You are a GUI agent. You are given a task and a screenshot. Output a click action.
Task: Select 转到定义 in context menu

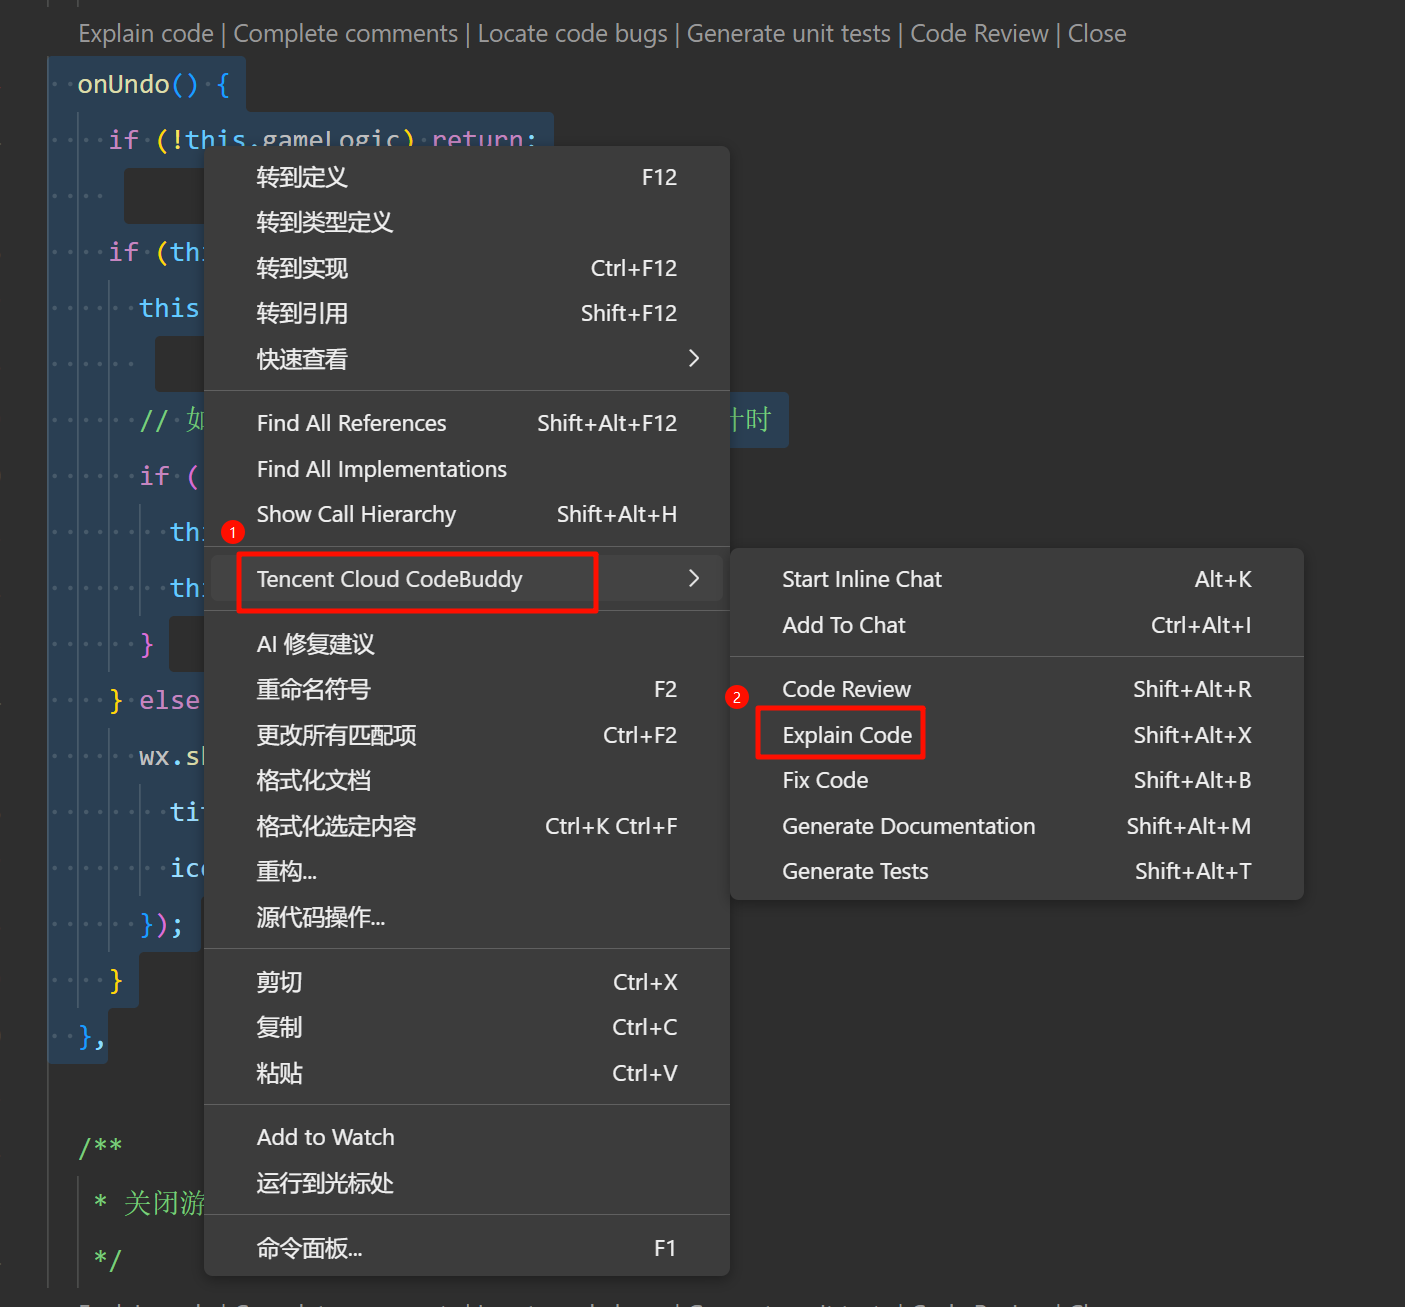[x=302, y=177]
